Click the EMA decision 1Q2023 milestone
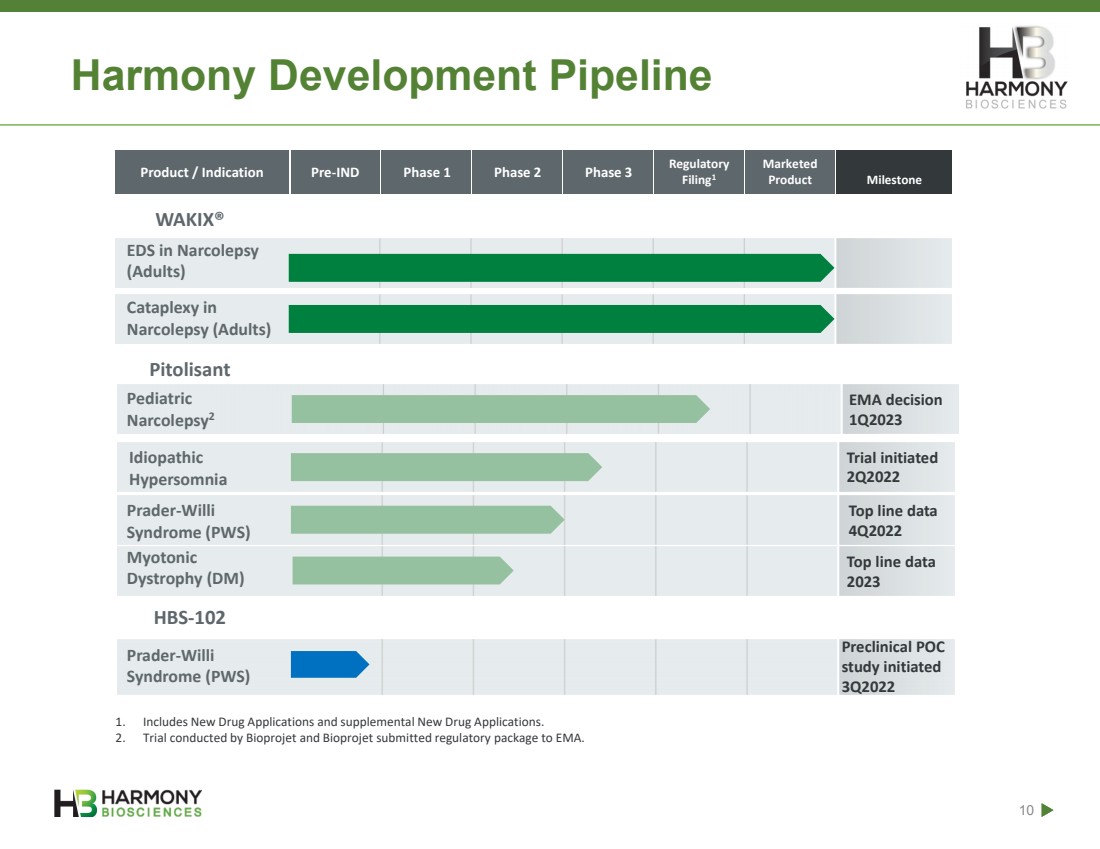The height and width of the screenshot is (849, 1100). pos(895,410)
